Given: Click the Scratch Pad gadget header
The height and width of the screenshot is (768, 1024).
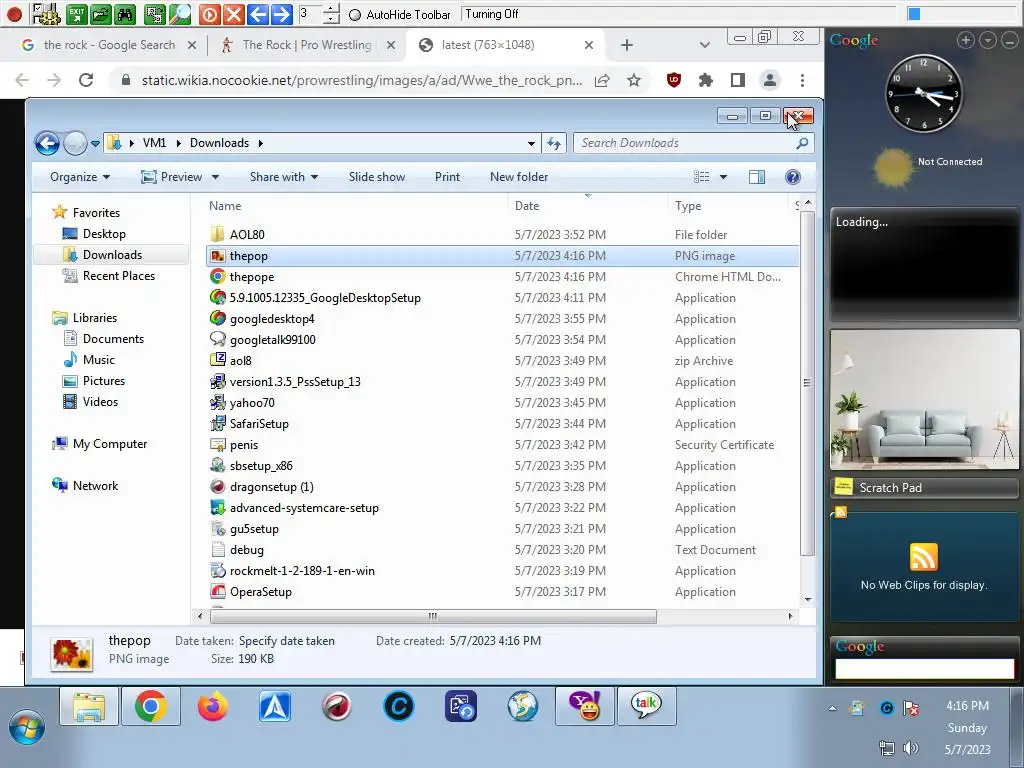Looking at the screenshot, I should 924,487.
